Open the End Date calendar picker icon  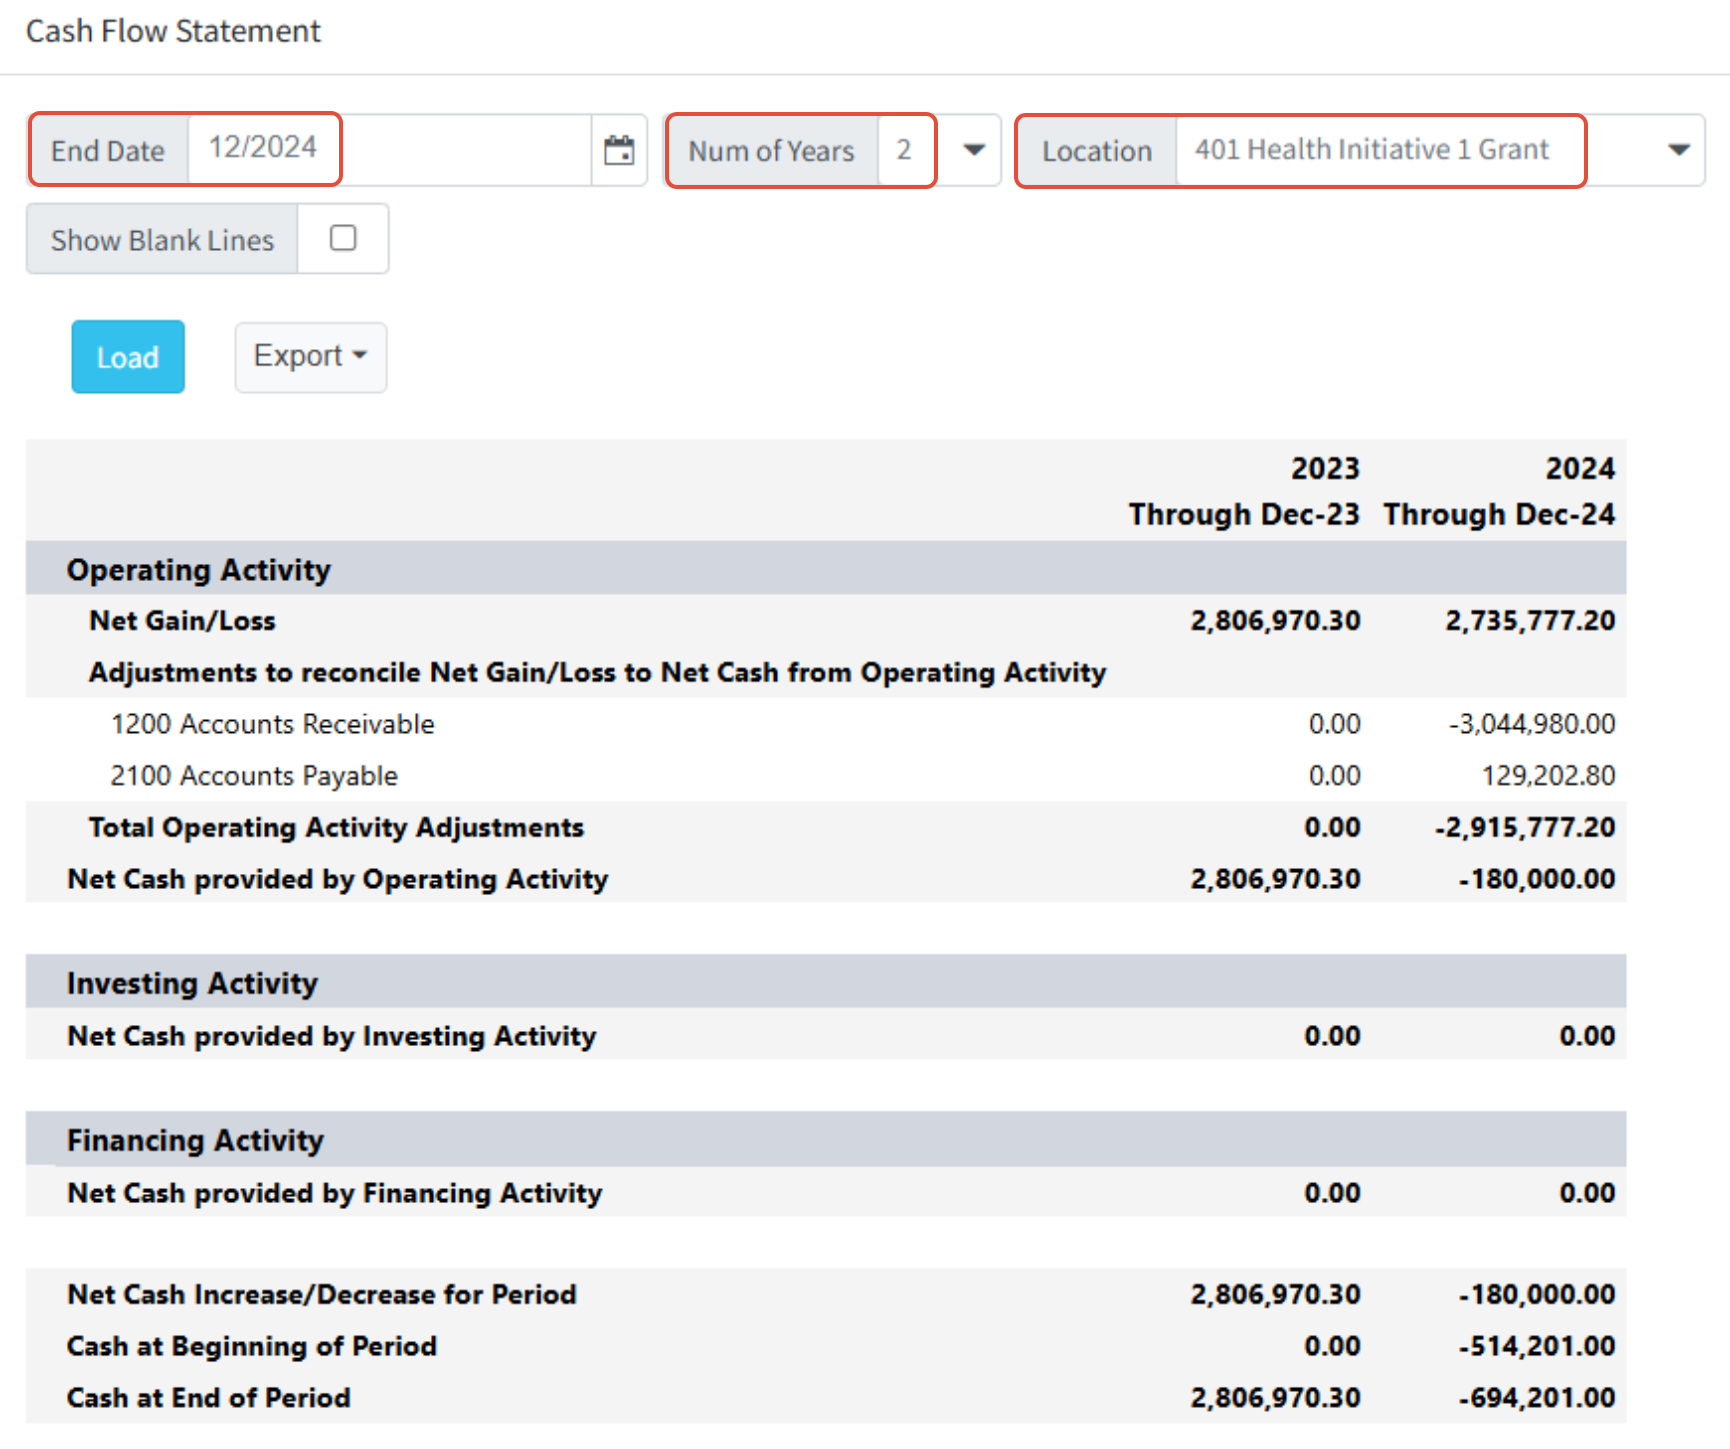point(619,150)
